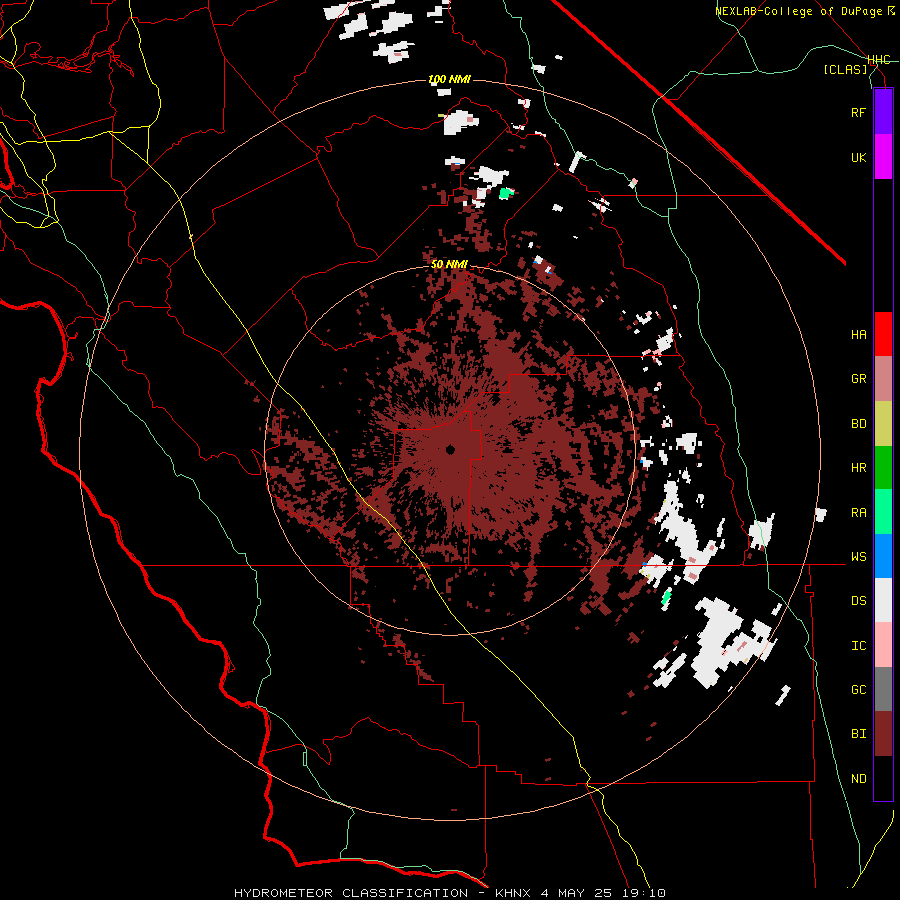This screenshot has height=900, width=900.
Task: Click the RF purple legend swatch
Action: [883, 112]
